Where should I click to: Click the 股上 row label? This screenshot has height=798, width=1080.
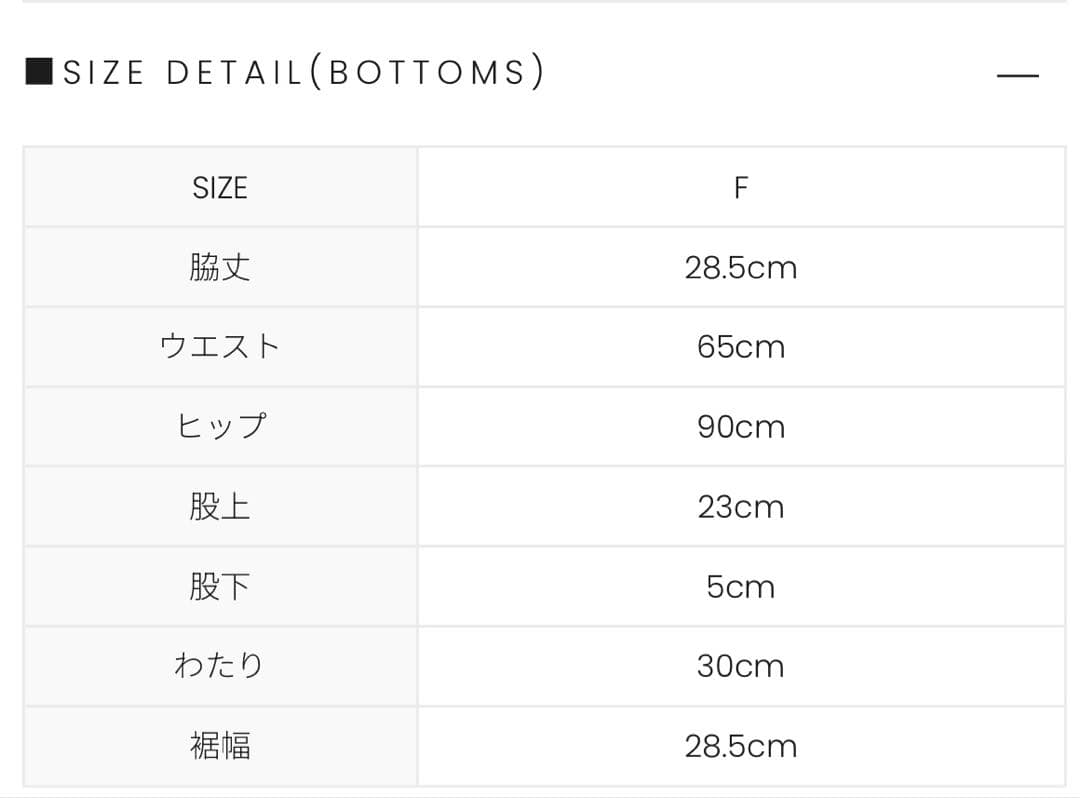pos(220,507)
